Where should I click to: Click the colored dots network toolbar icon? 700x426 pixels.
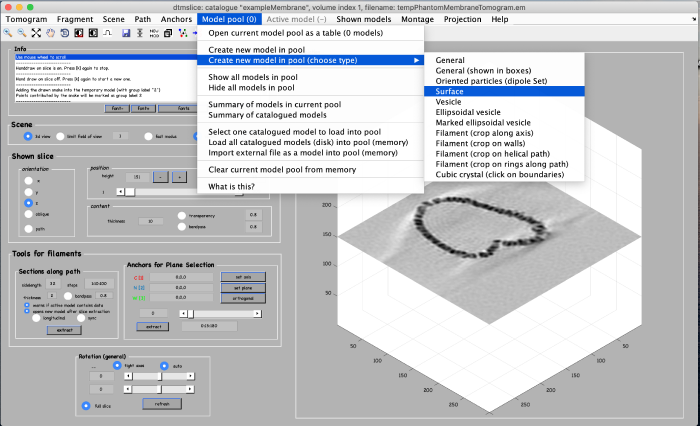[x=183, y=33]
